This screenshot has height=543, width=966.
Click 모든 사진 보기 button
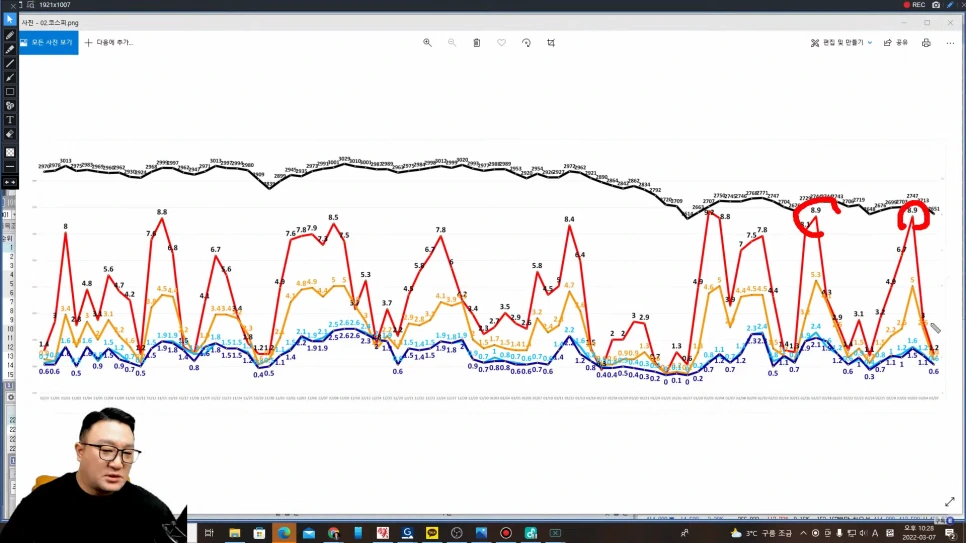[48, 43]
